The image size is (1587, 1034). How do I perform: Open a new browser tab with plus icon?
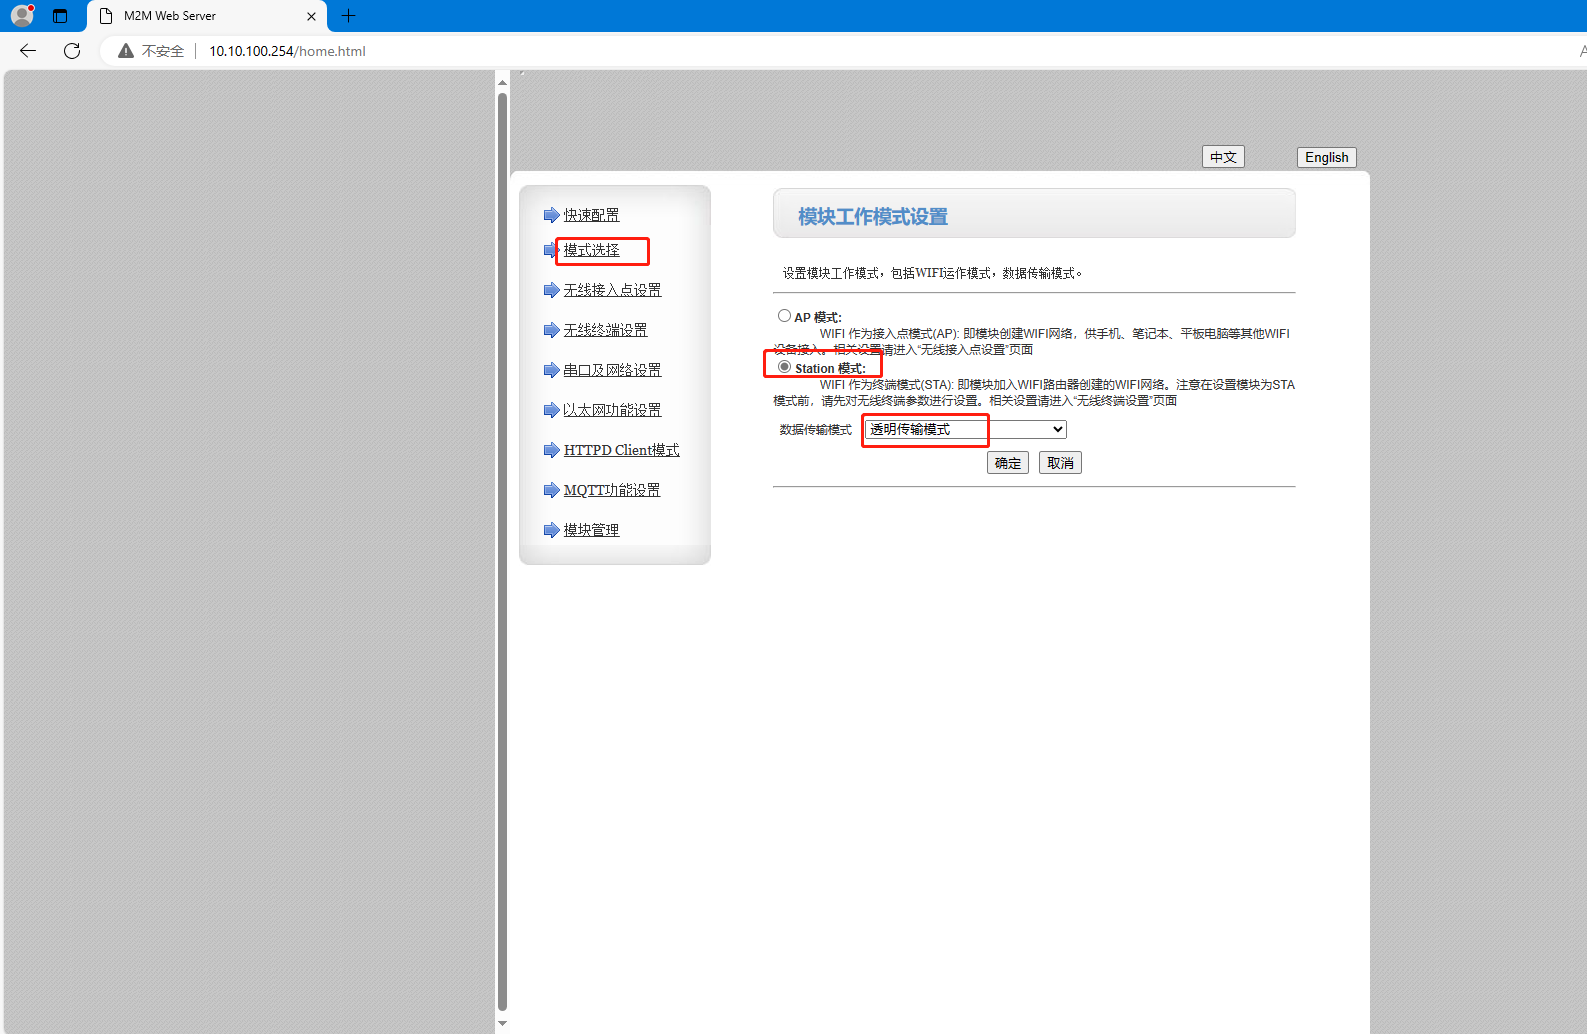(348, 16)
